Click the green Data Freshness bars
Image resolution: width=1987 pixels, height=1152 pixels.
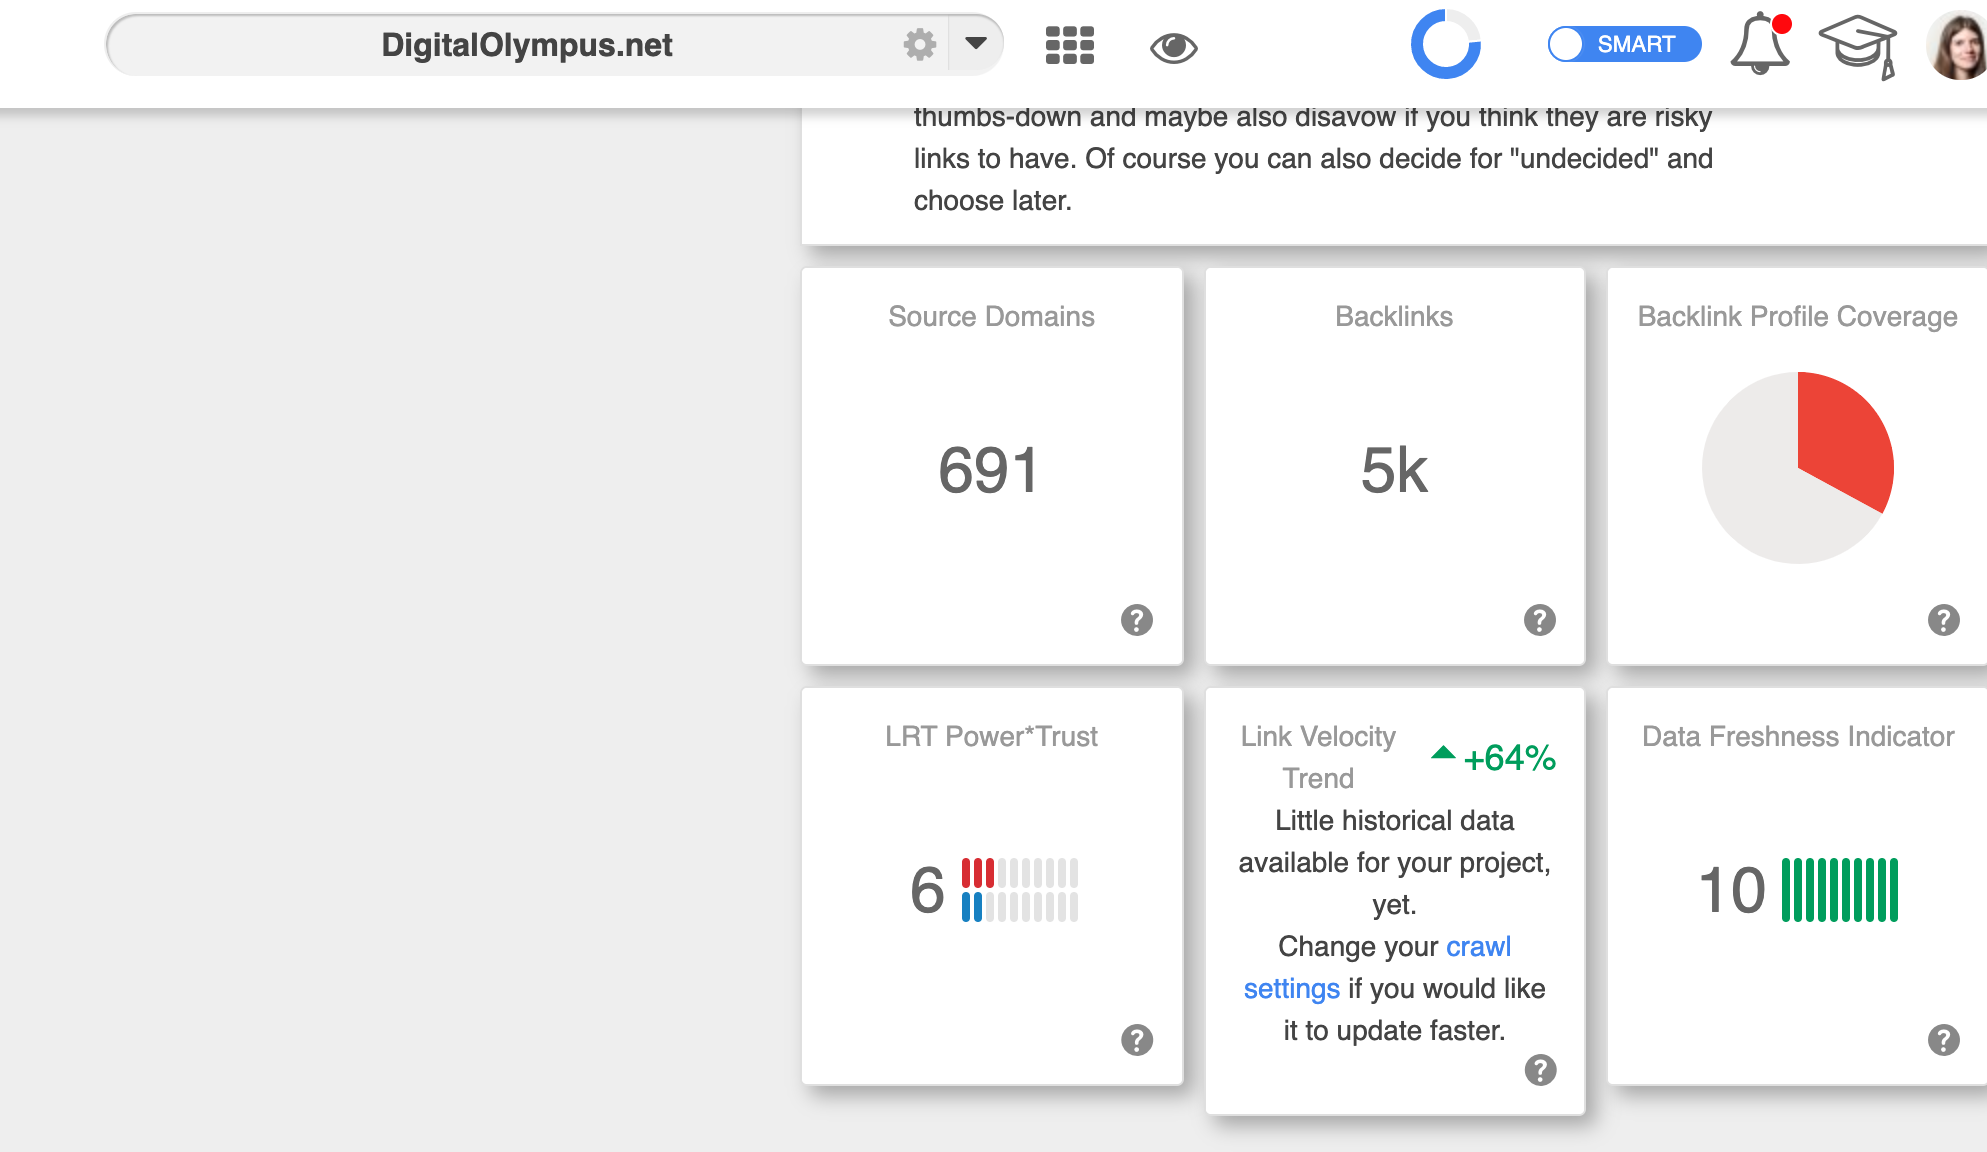pyautogui.click(x=1839, y=890)
